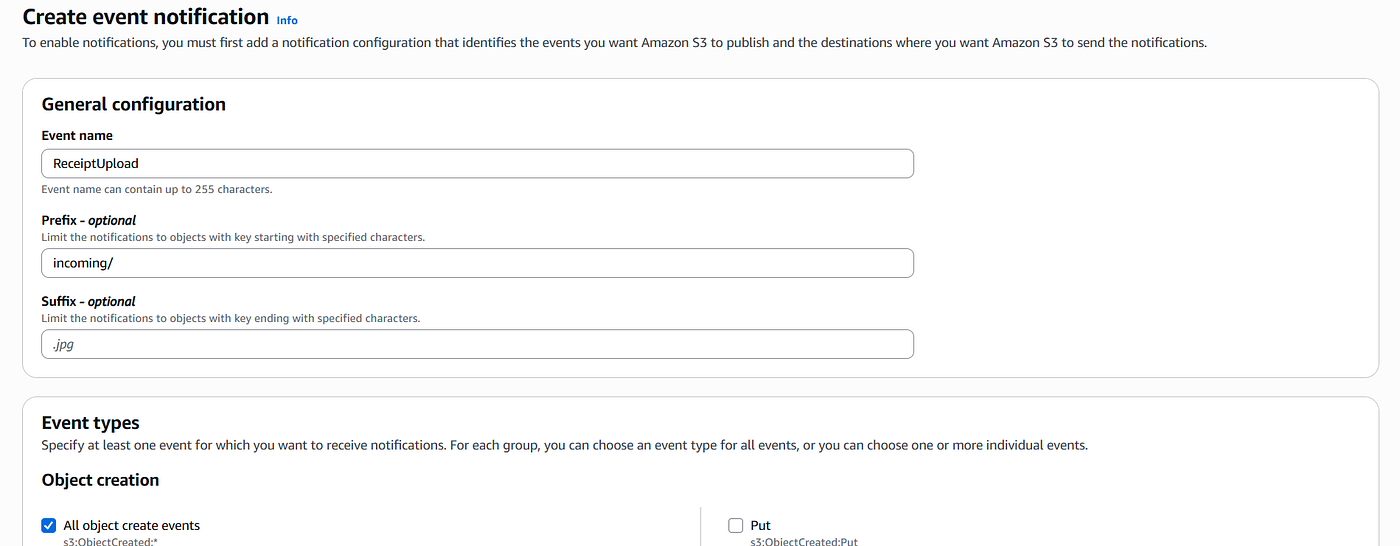Click the 'Suffix - optional' label
The height and width of the screenshot is (546, 1400).
click(88, 301)
